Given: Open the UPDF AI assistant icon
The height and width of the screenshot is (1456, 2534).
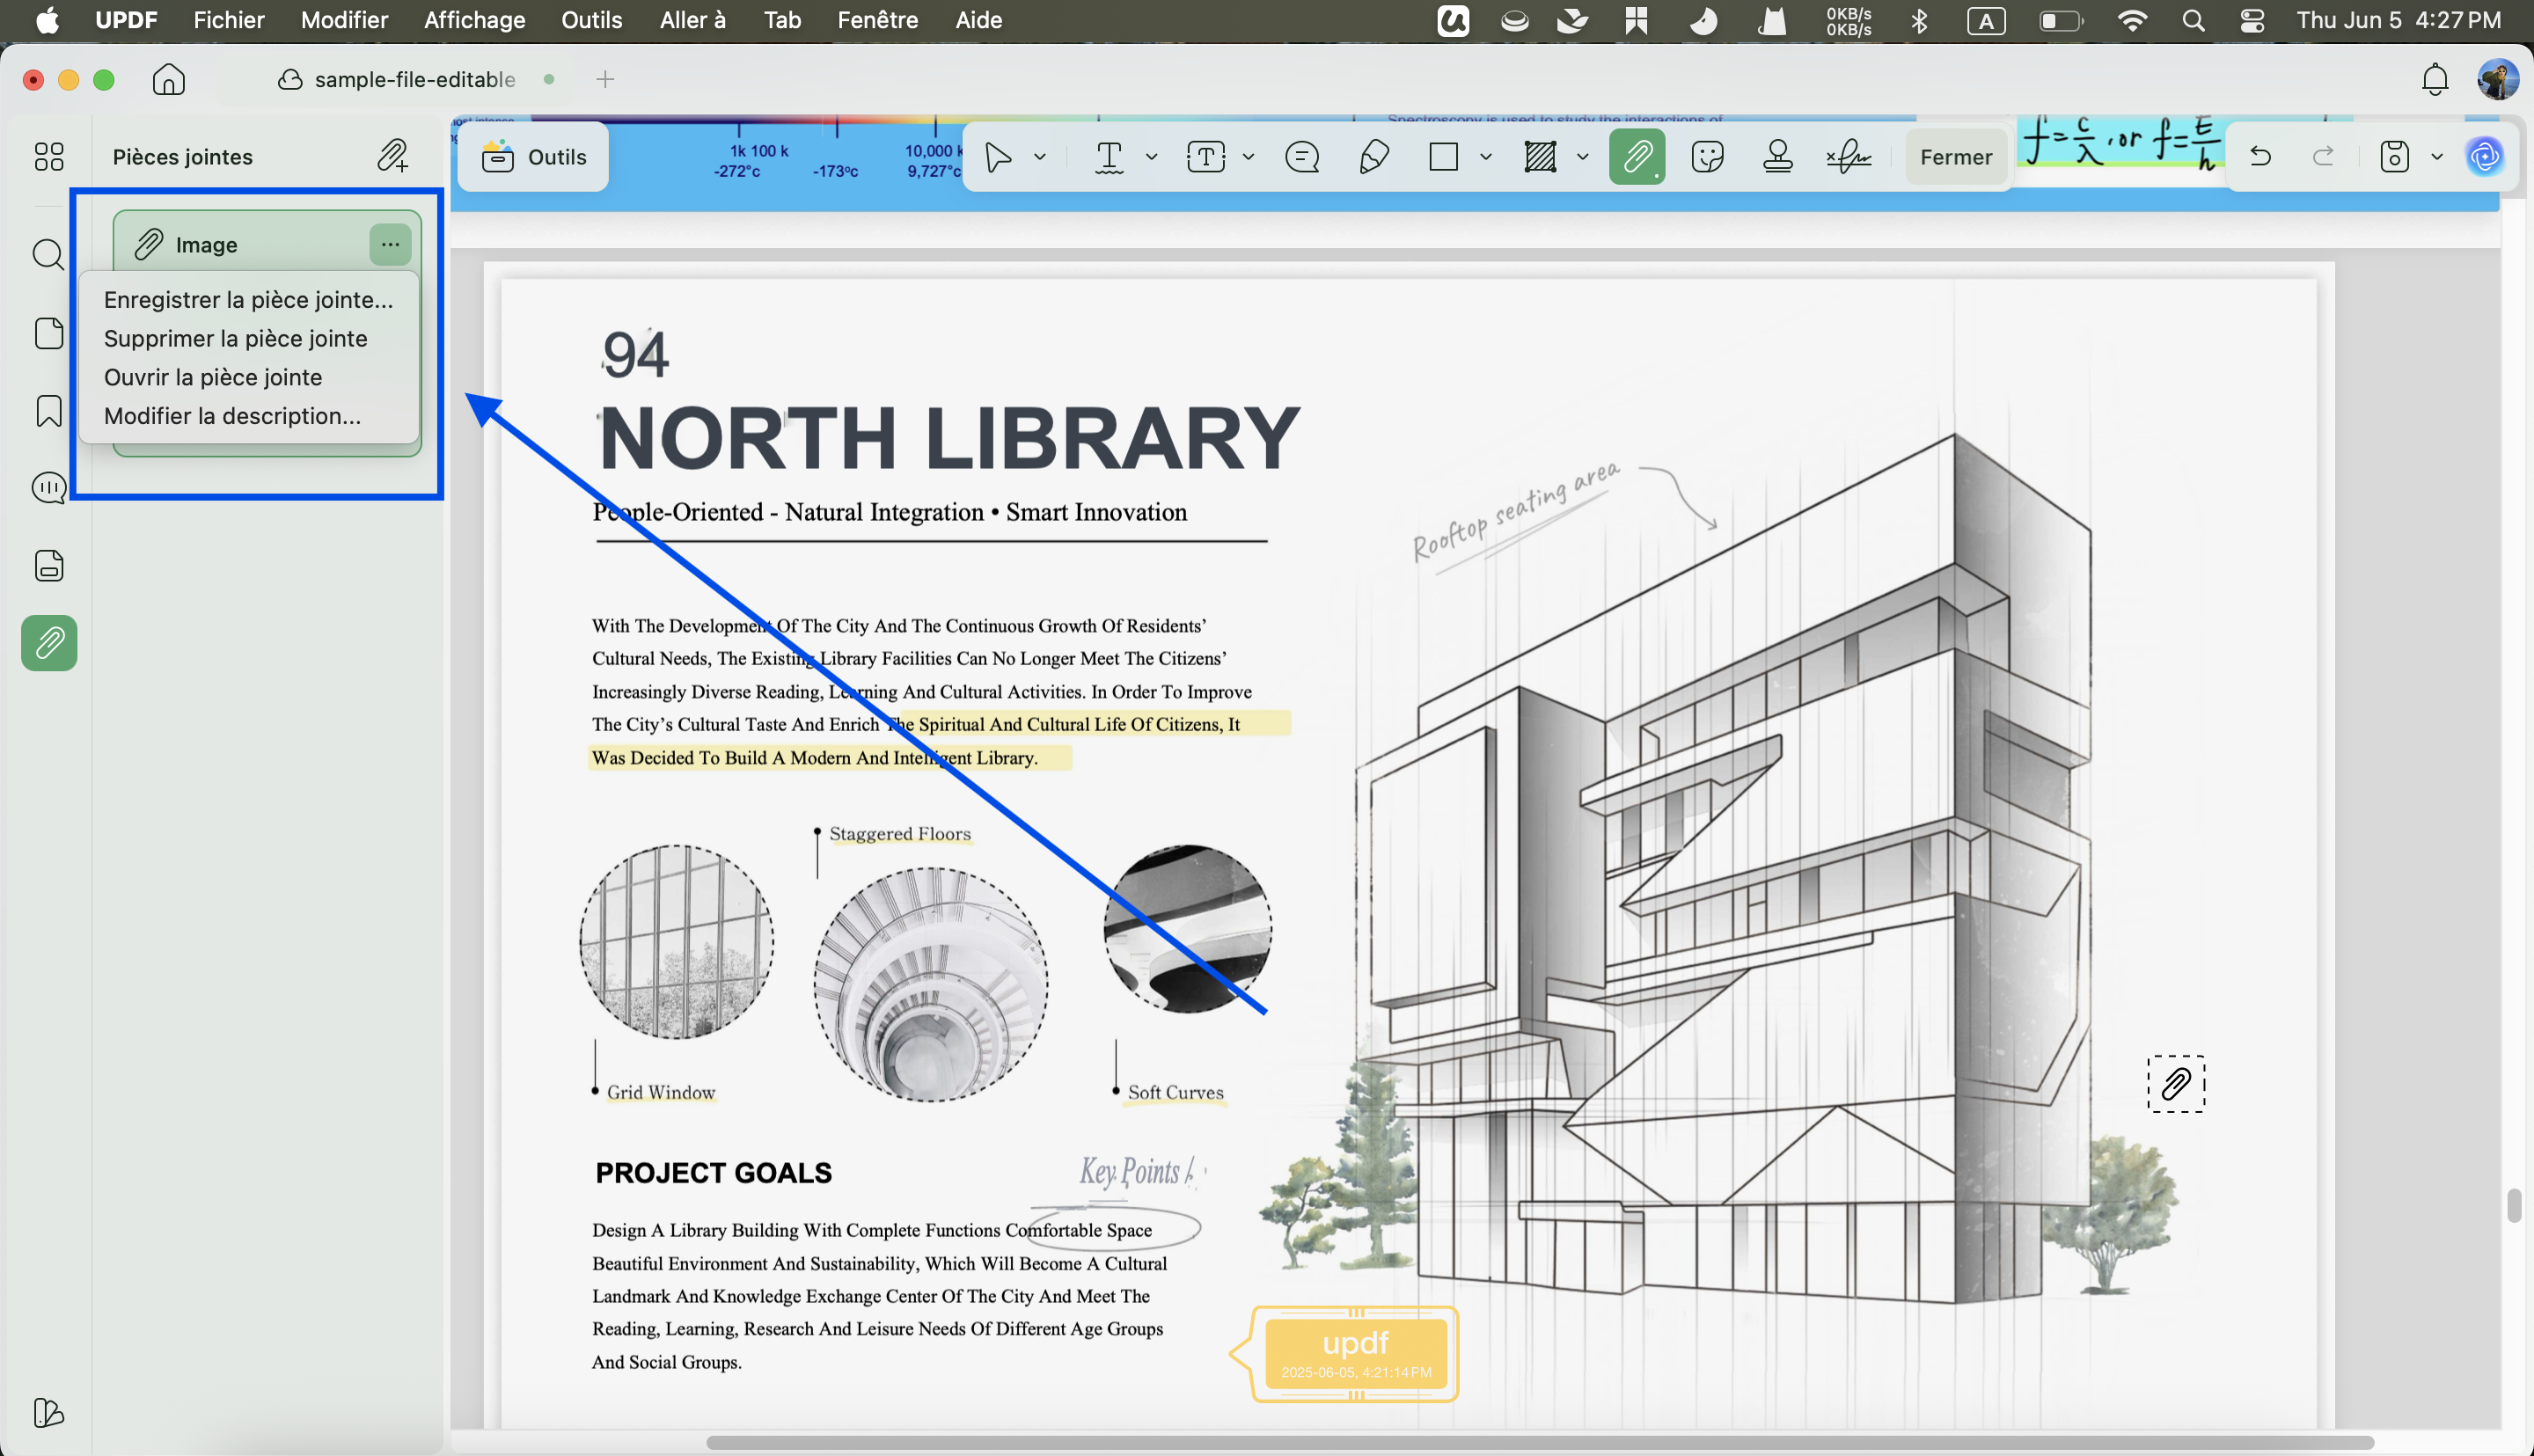Looking at the screenshot, I should click(x=2485, y=157).
